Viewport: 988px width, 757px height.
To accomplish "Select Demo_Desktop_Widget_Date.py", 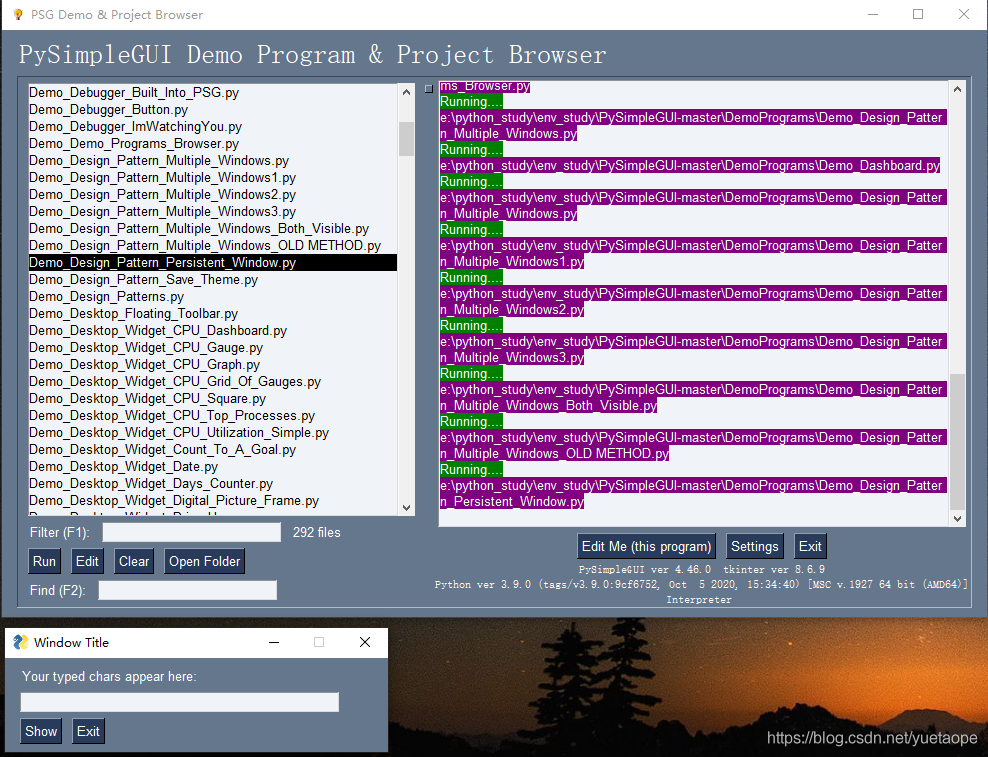I will (213, 467).
